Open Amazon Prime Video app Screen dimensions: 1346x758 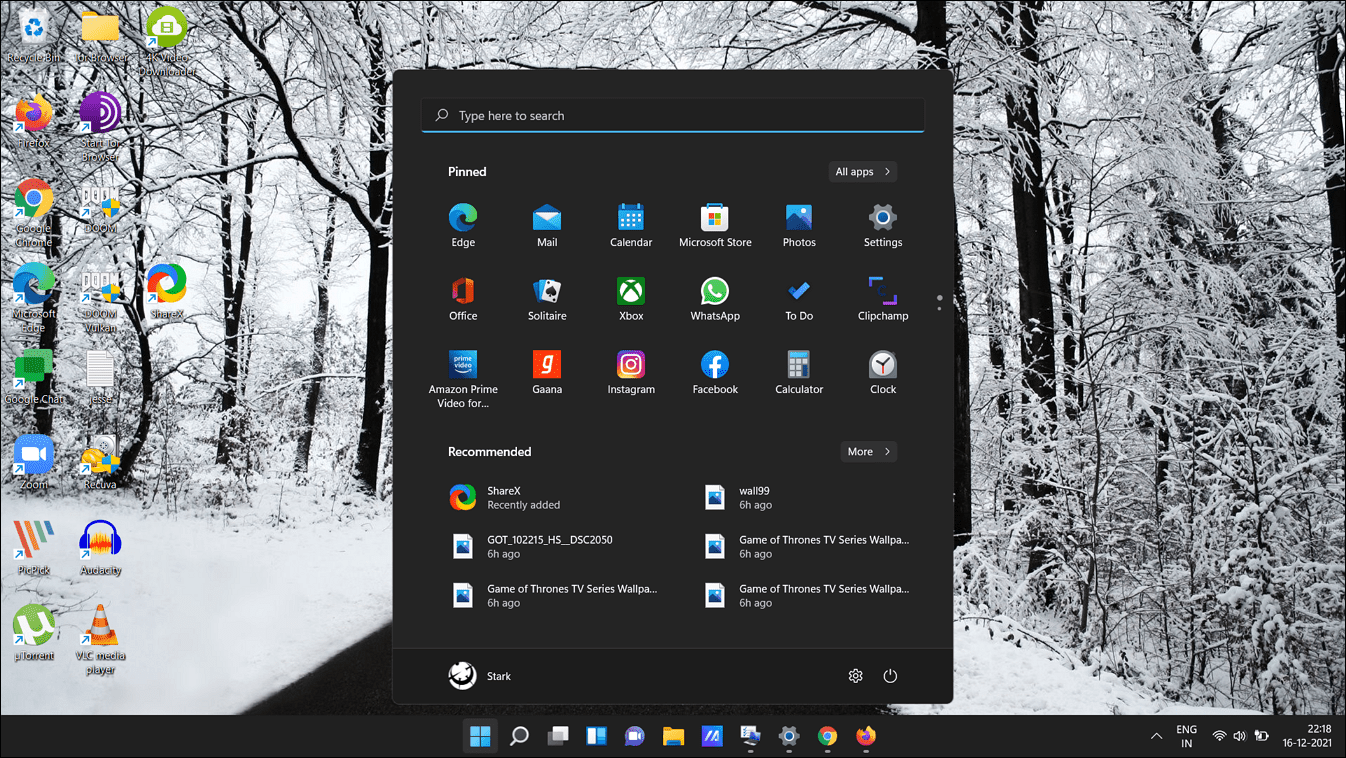tap(463, 379)
